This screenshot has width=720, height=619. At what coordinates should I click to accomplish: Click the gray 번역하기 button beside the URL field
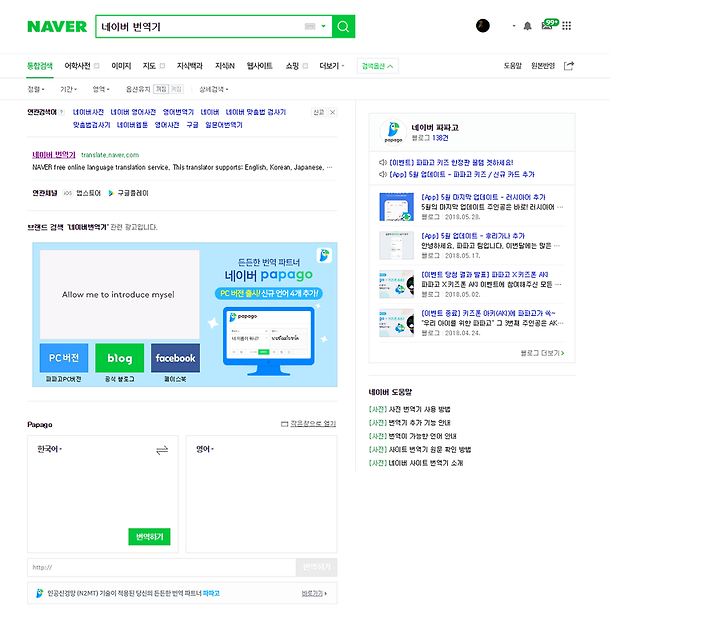316,567
